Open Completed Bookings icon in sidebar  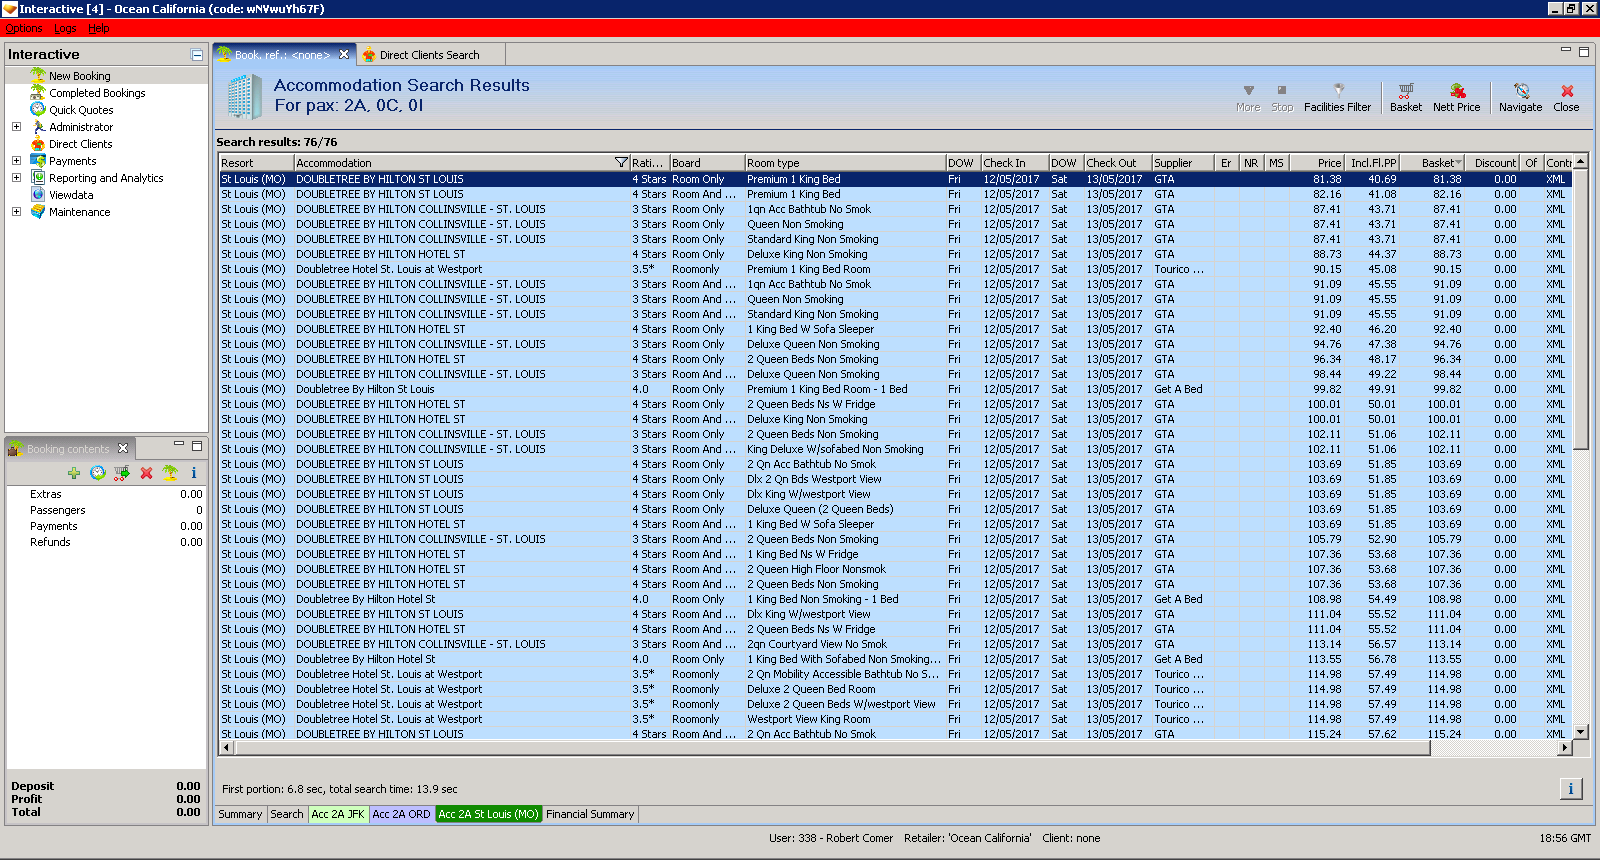point(38,92)
